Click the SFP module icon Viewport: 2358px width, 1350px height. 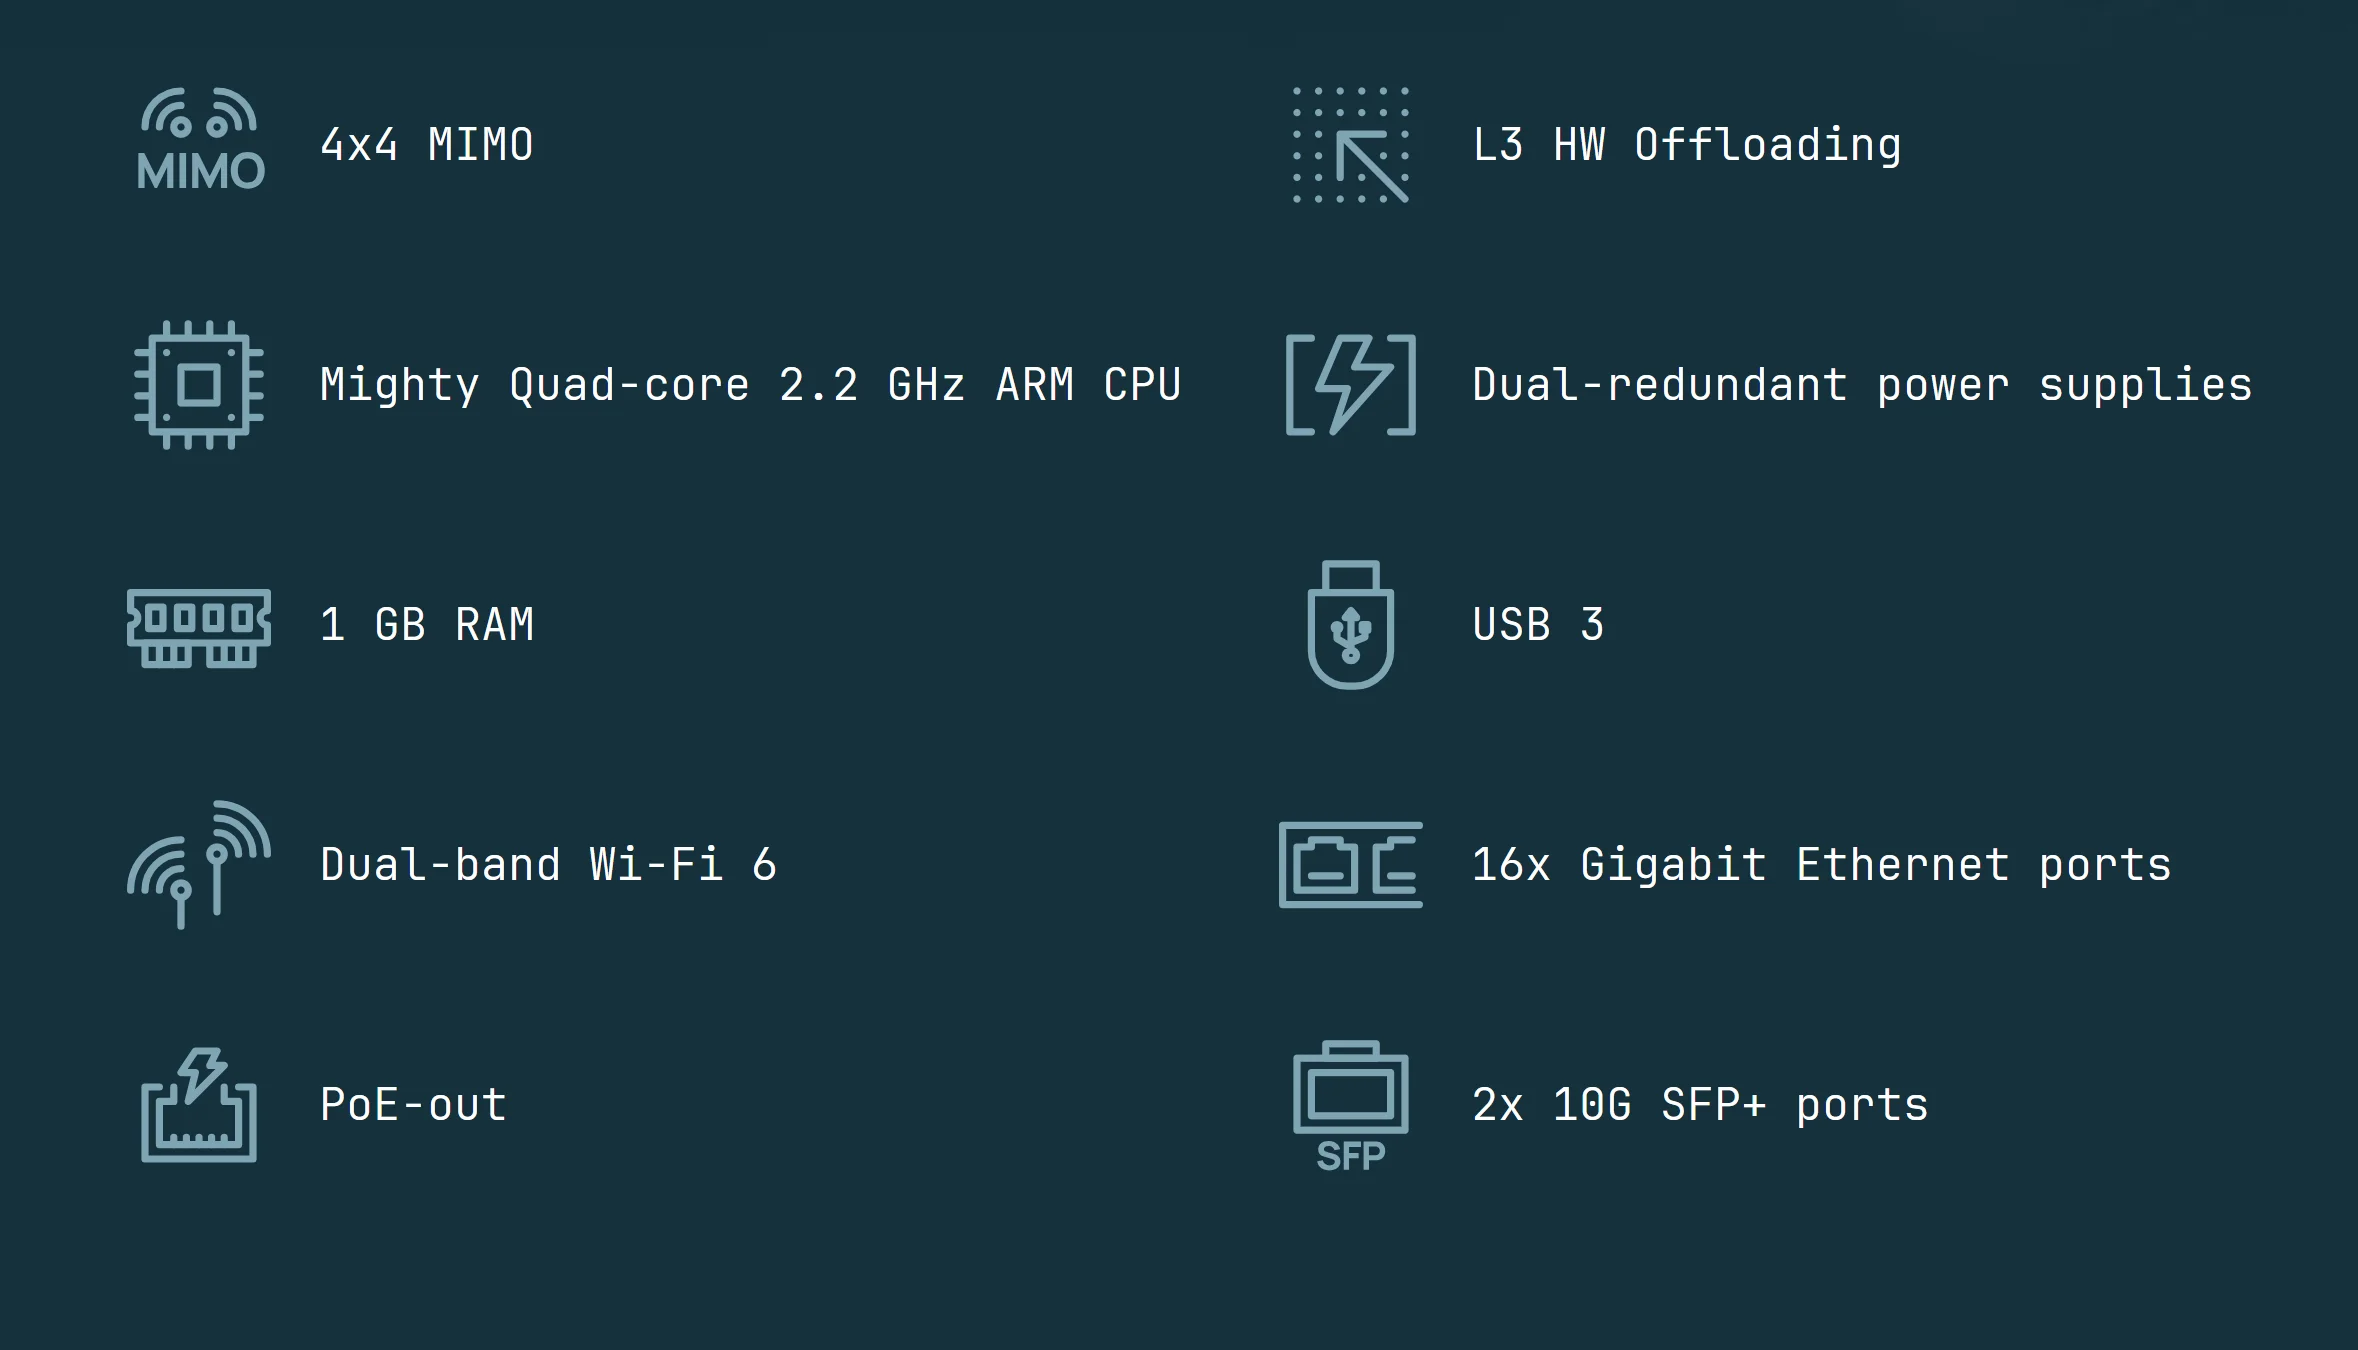click(1350, 1105)
